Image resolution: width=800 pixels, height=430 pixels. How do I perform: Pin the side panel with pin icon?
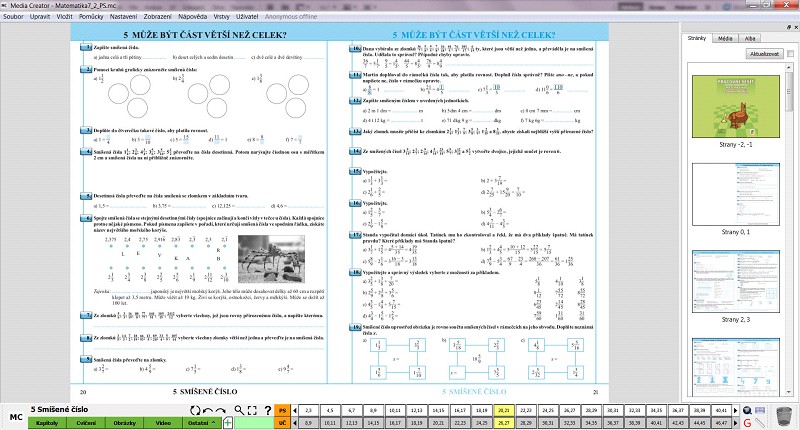click(x=789, y=27)
